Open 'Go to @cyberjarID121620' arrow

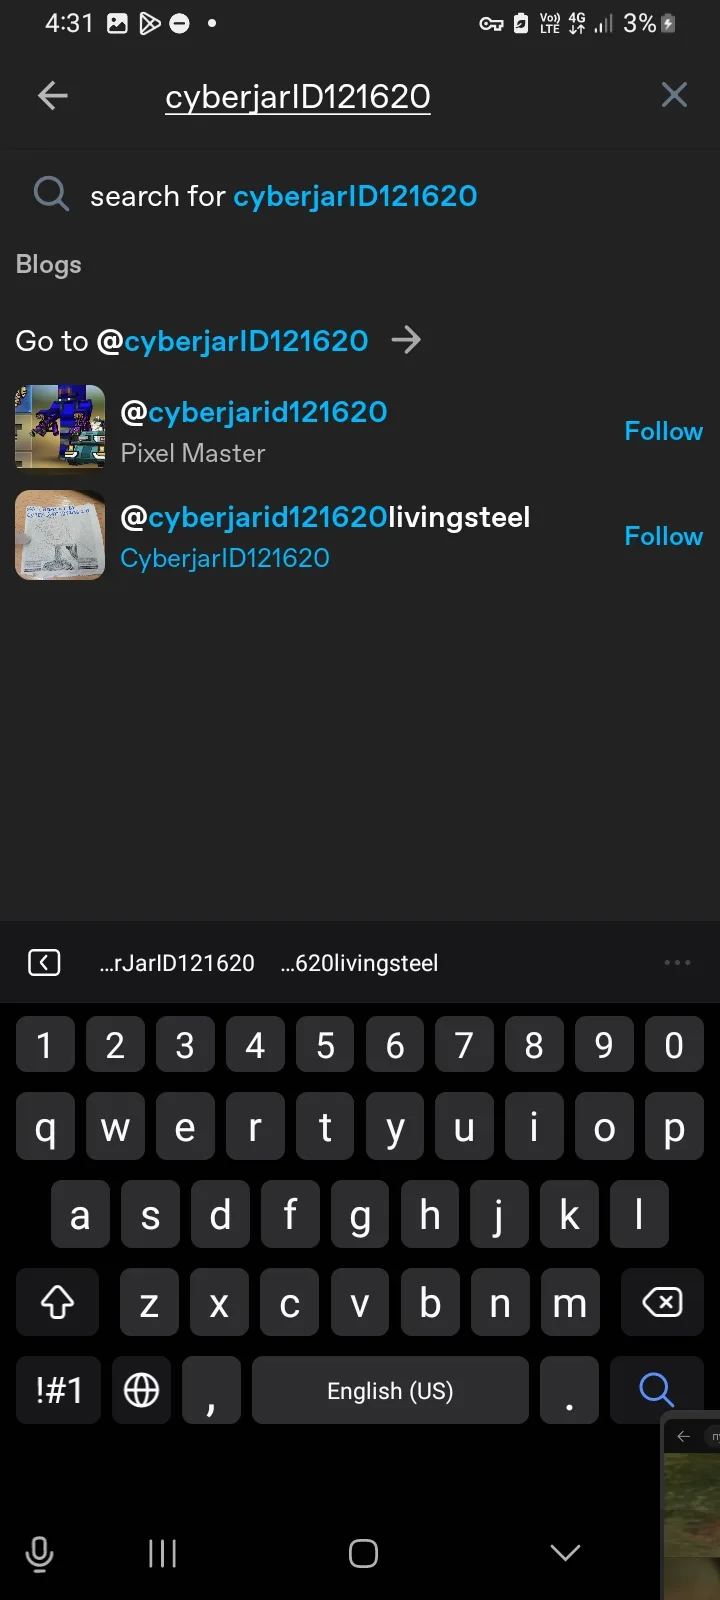(x=406, y=340)
